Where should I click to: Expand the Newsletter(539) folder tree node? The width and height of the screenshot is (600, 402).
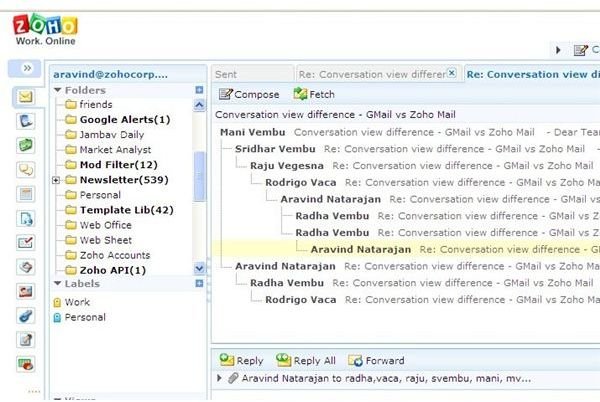(56, 180)
